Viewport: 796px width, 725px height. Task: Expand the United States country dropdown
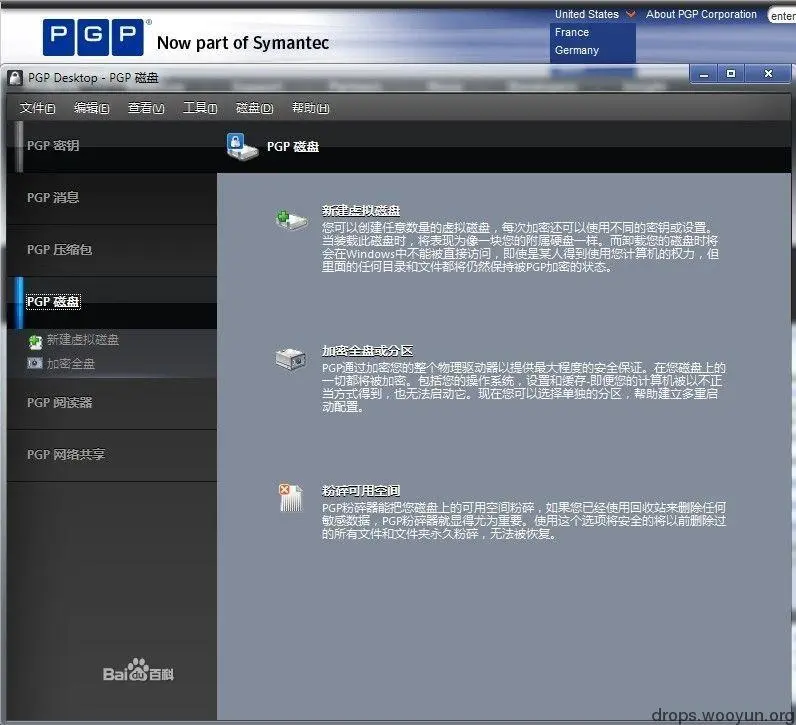[594, 14]
